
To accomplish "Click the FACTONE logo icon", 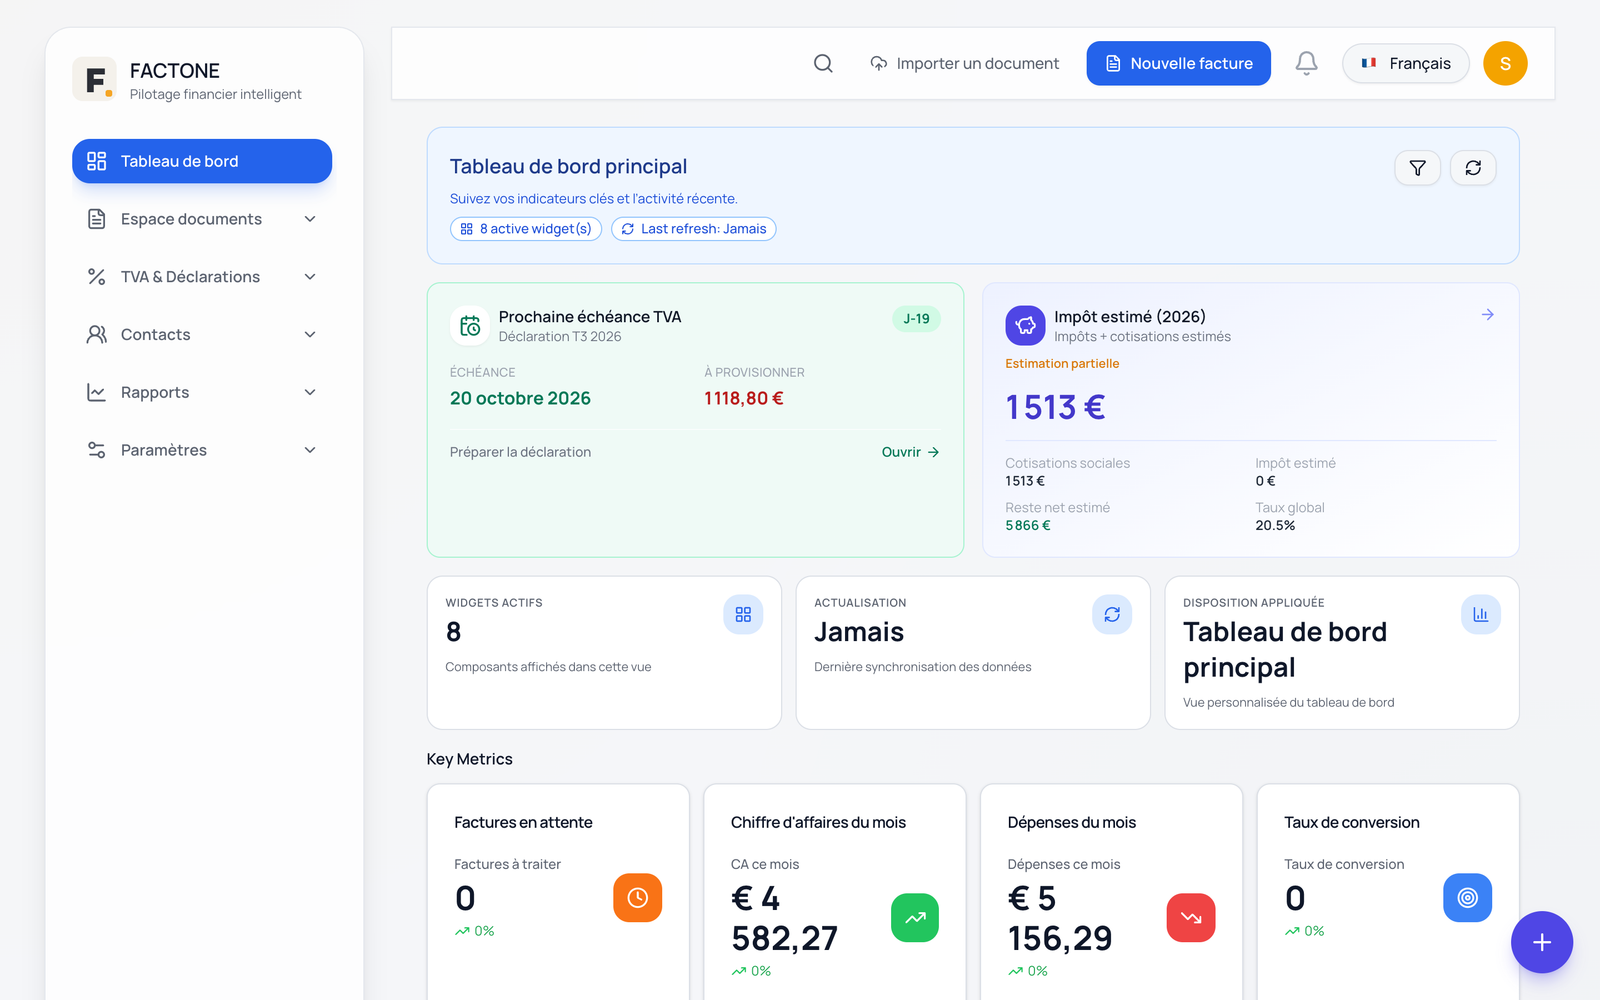I will (94, 79).
